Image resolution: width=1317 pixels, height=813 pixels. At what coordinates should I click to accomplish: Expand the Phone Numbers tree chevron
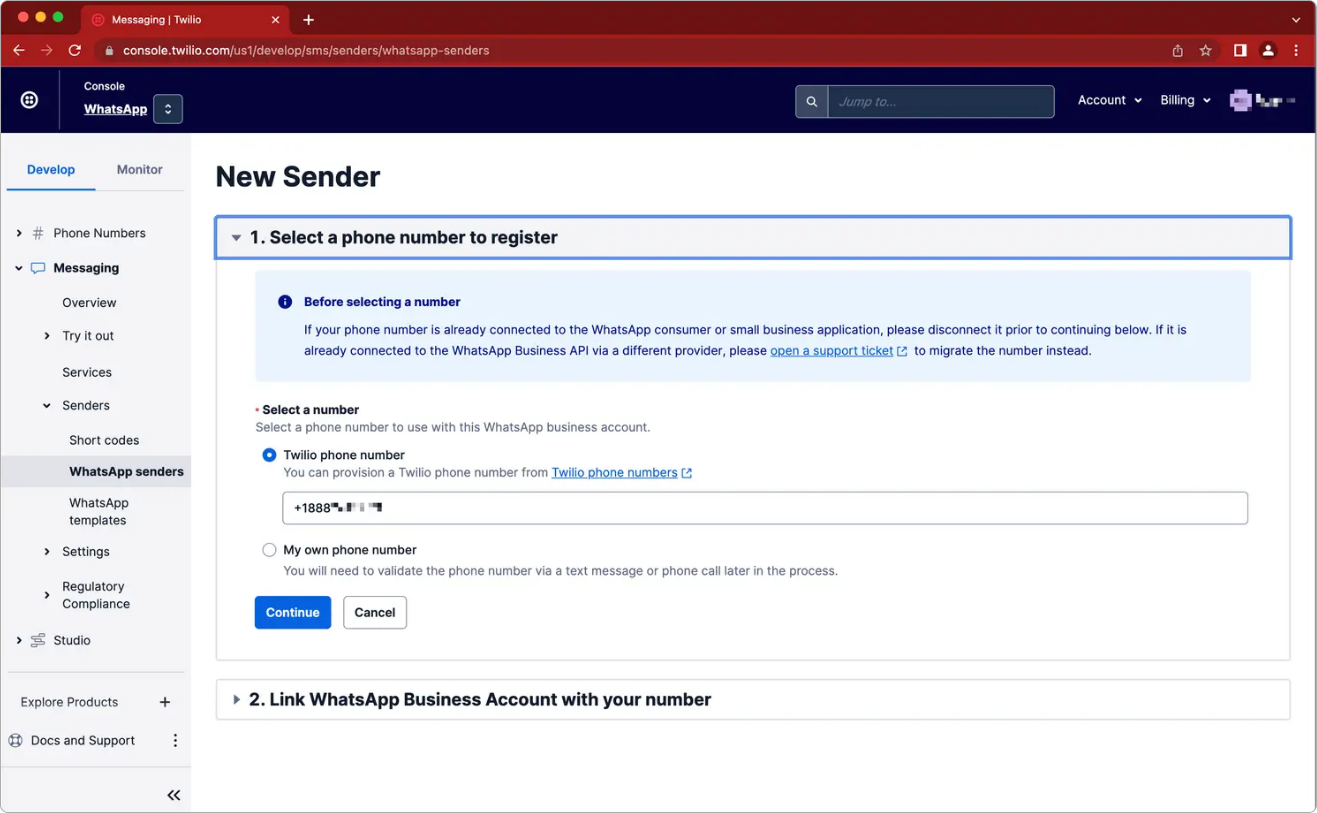click(x=19, y=233)
